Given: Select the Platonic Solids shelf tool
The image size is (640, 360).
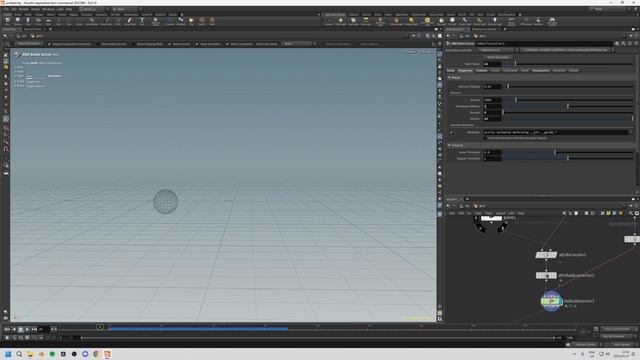Looking at the screenshot, I should click(156, 21).
